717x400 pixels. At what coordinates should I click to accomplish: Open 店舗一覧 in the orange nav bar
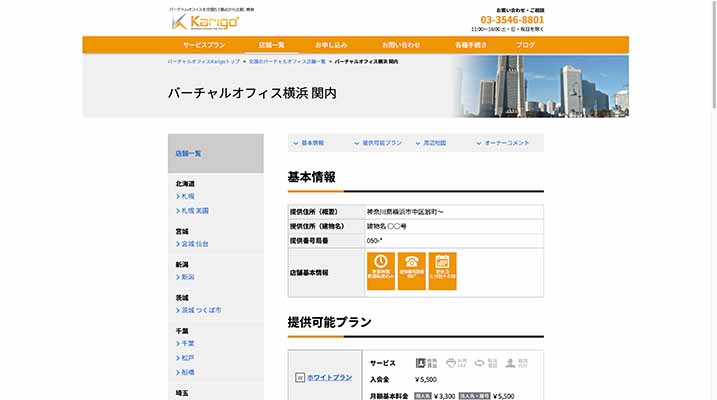272,45
